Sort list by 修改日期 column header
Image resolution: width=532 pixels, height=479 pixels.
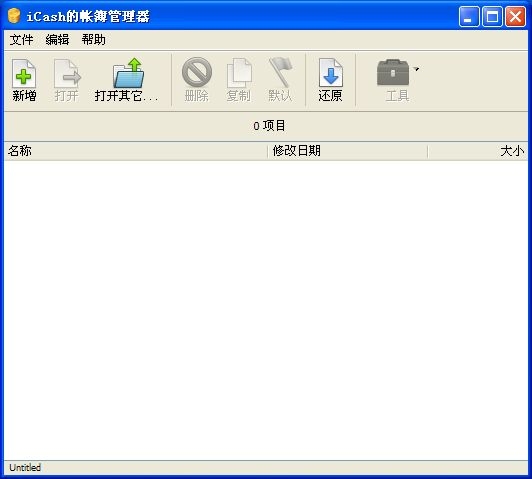348,151
